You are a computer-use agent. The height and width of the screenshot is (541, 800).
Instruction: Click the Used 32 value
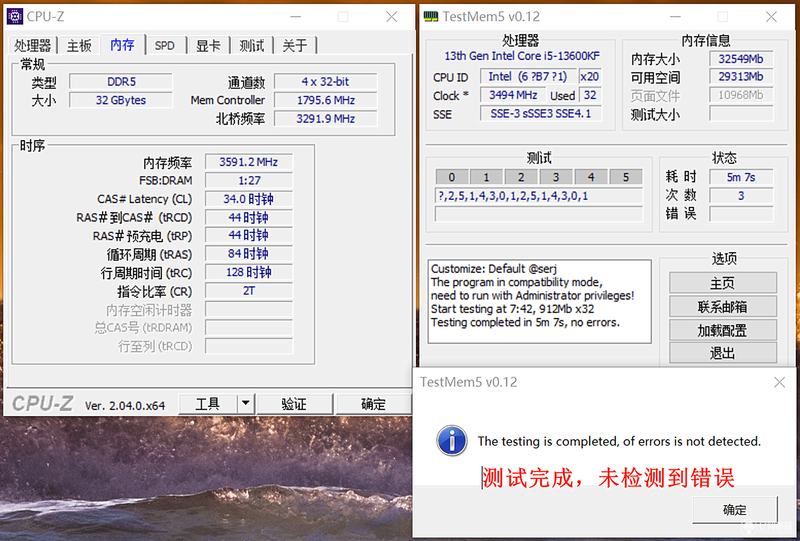click(x=590, y=95)
